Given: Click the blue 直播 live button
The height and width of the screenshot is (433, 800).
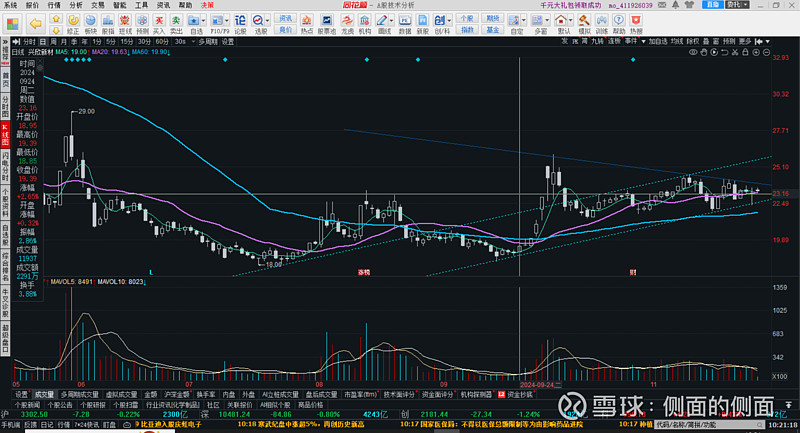Looking at the screenshot, I should pyautogui.click(x=712, y=5).
